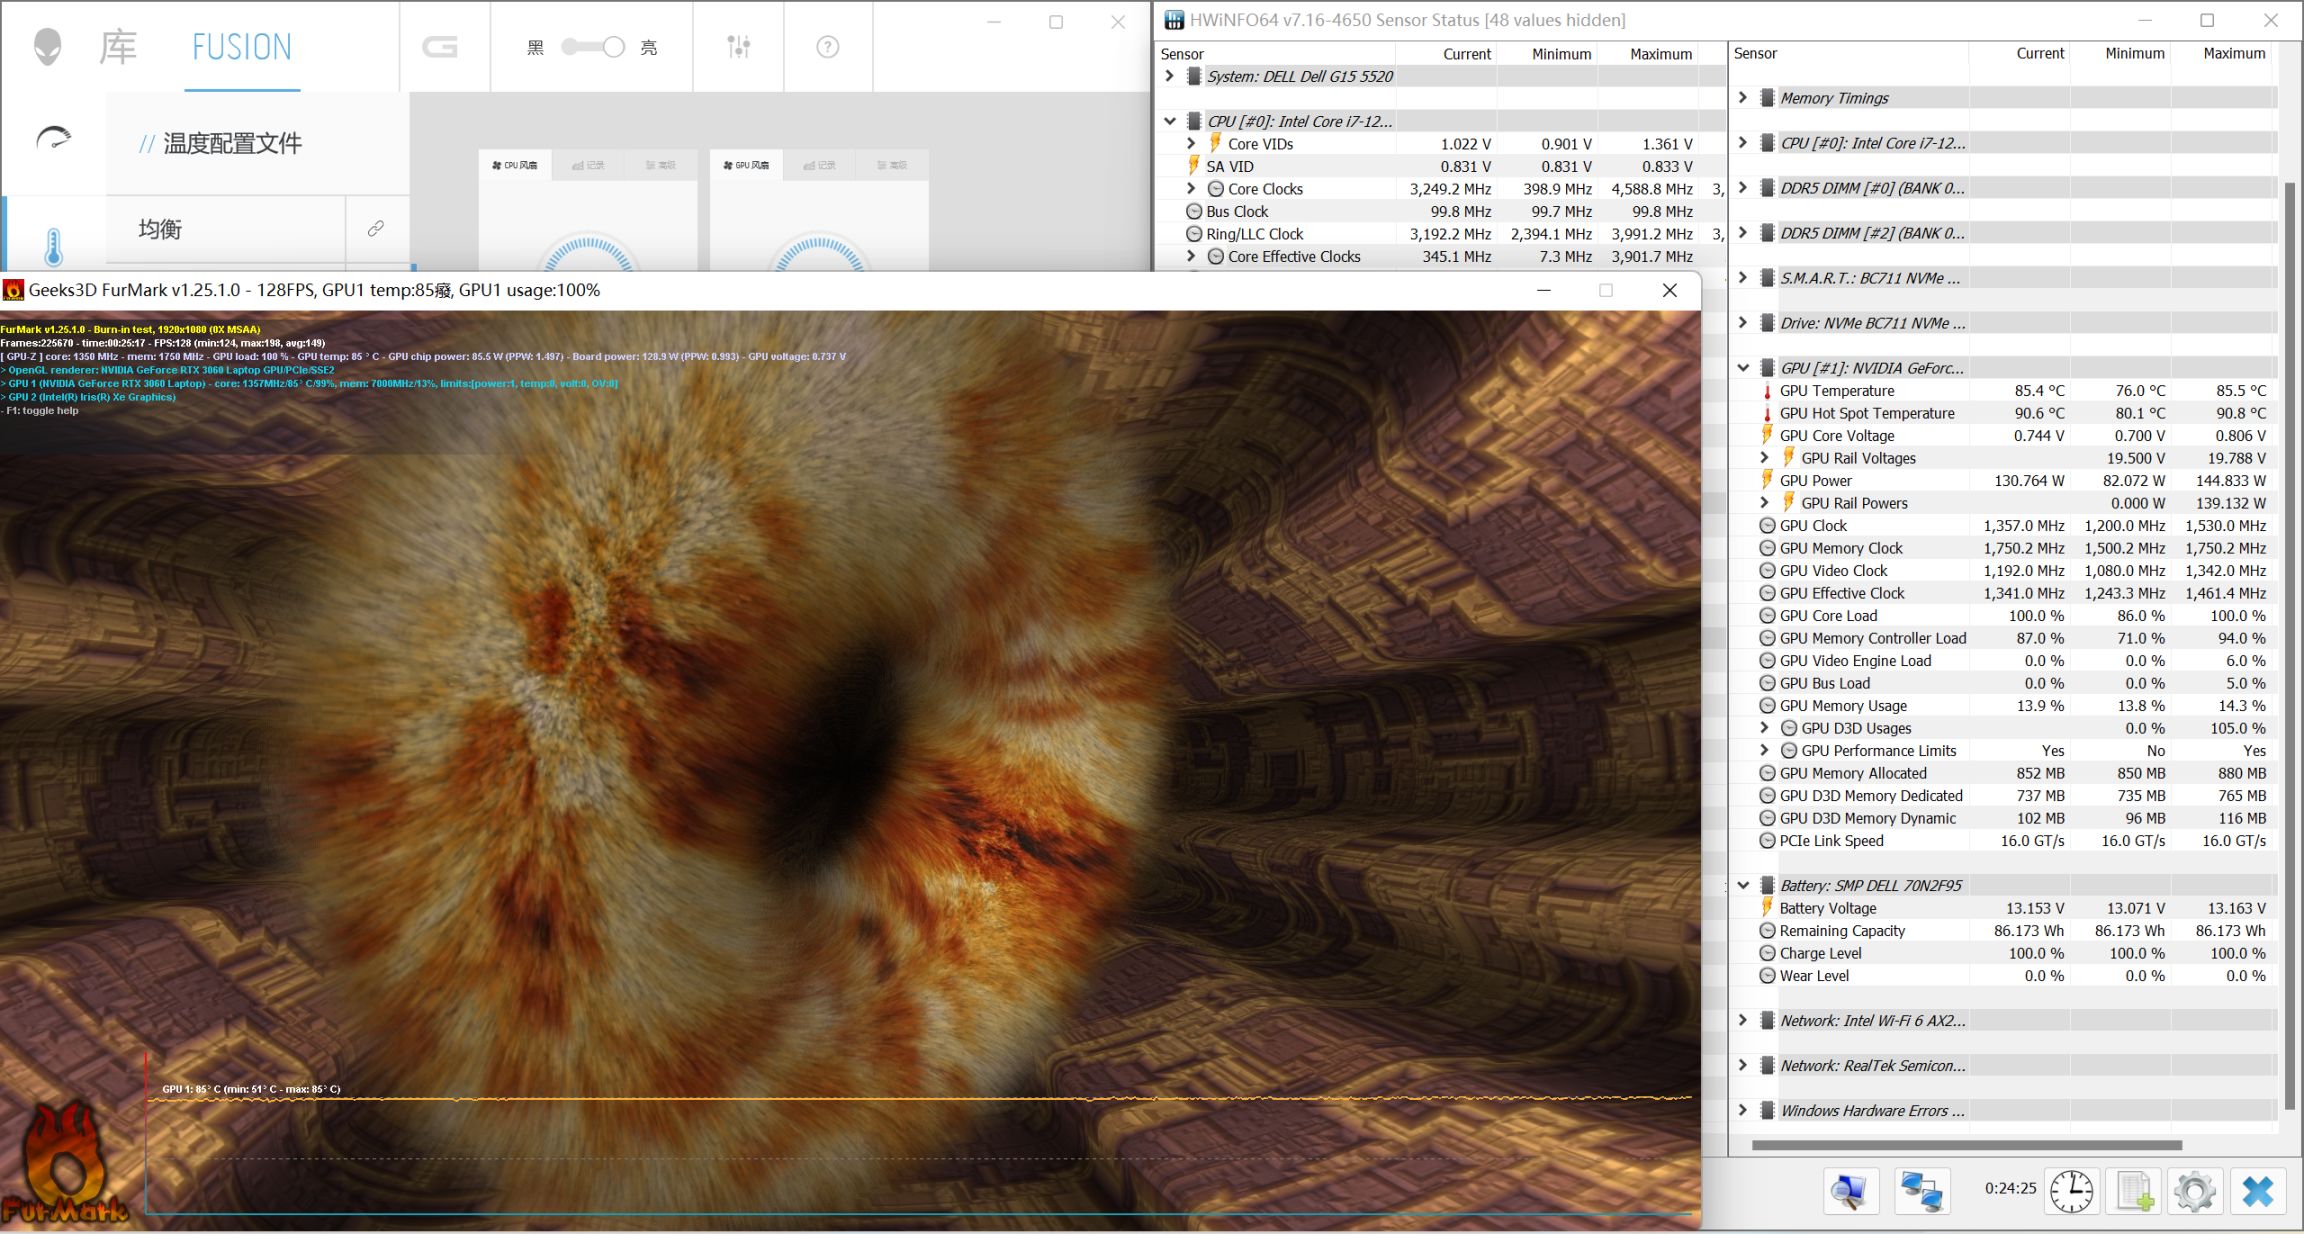Open the G game mode icon

pos(440,47)
